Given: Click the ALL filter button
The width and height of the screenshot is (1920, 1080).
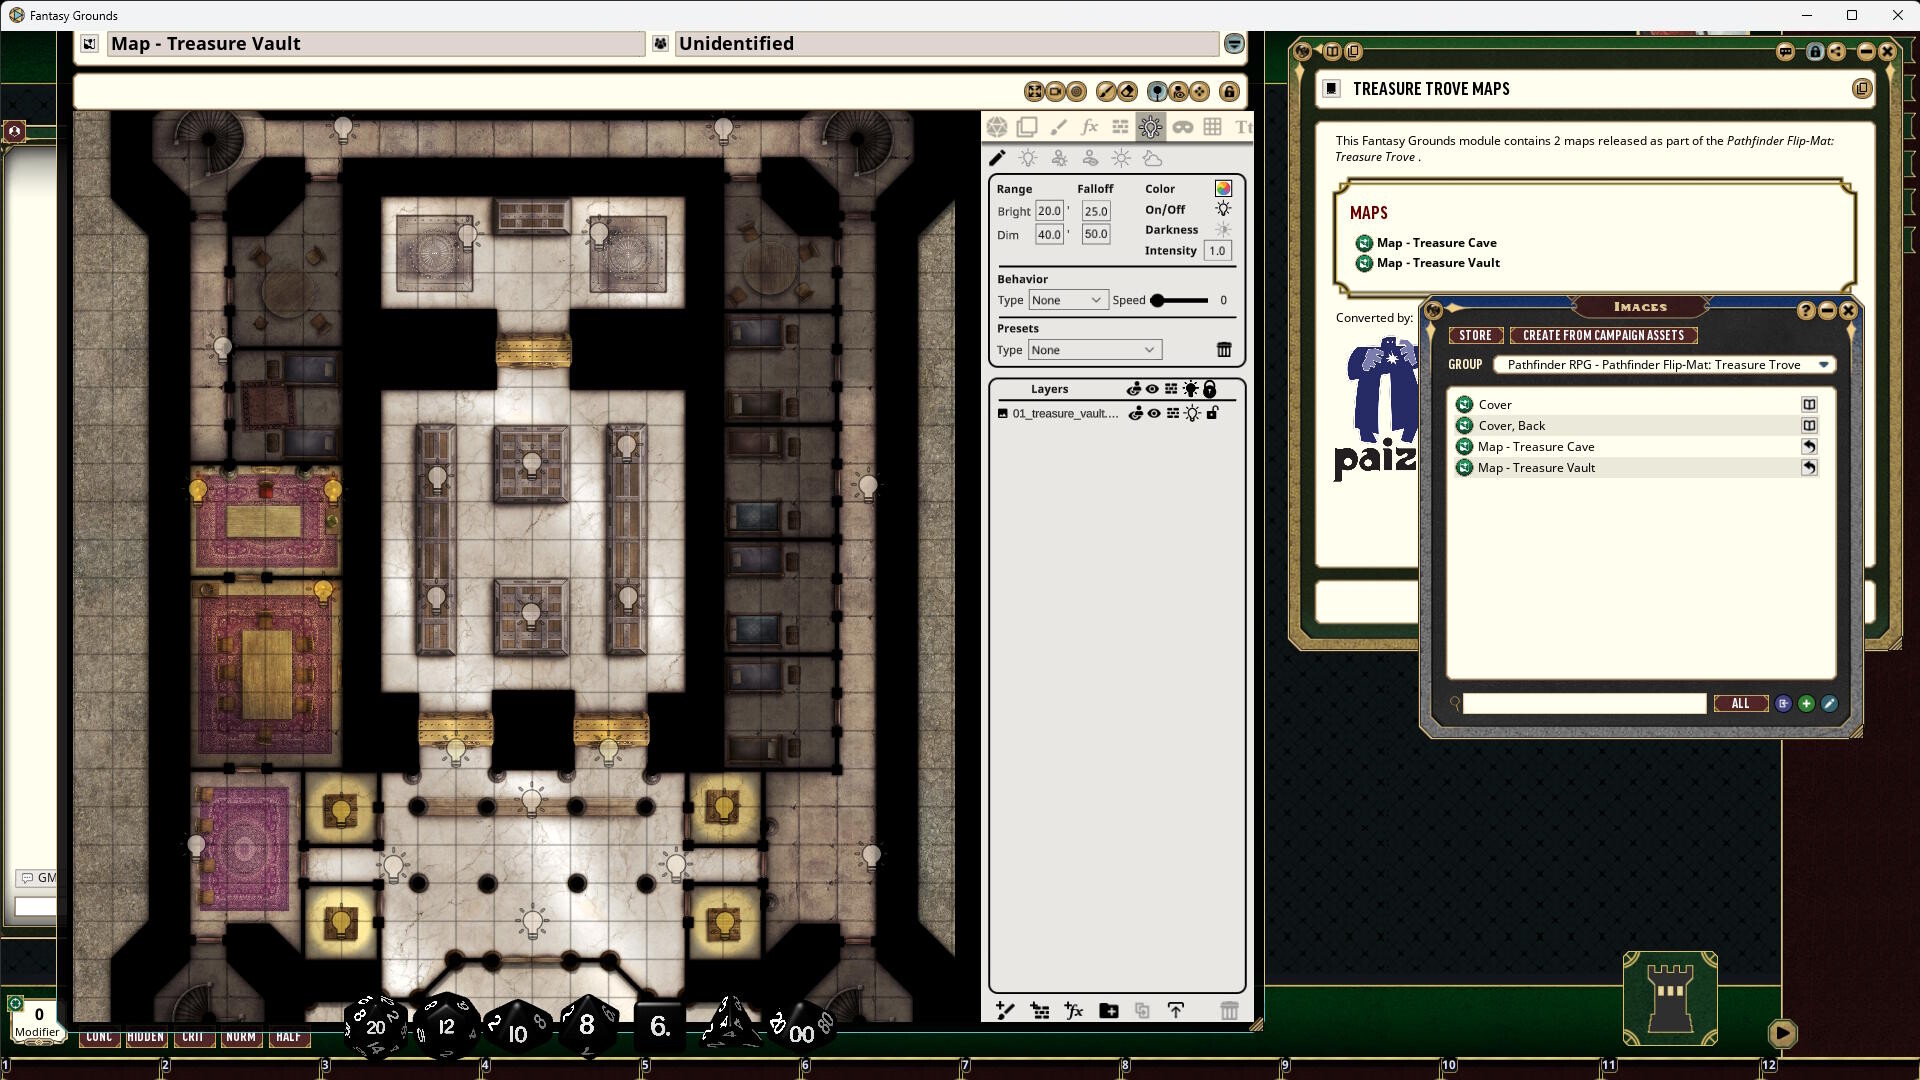Looking at the screenshot, I should (x=1740, y=704).
